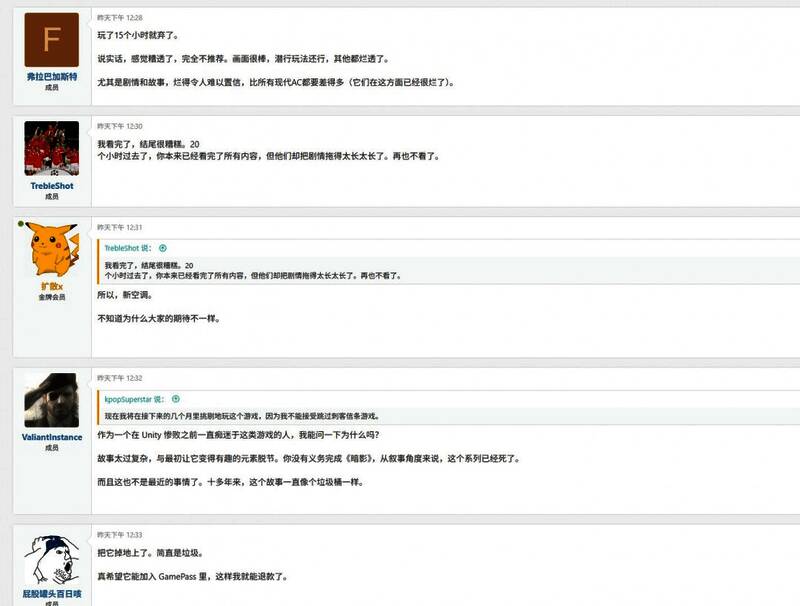Open 扩散x gold member username
This screenshot has width=800, height=606.
(x=52, y=287)
